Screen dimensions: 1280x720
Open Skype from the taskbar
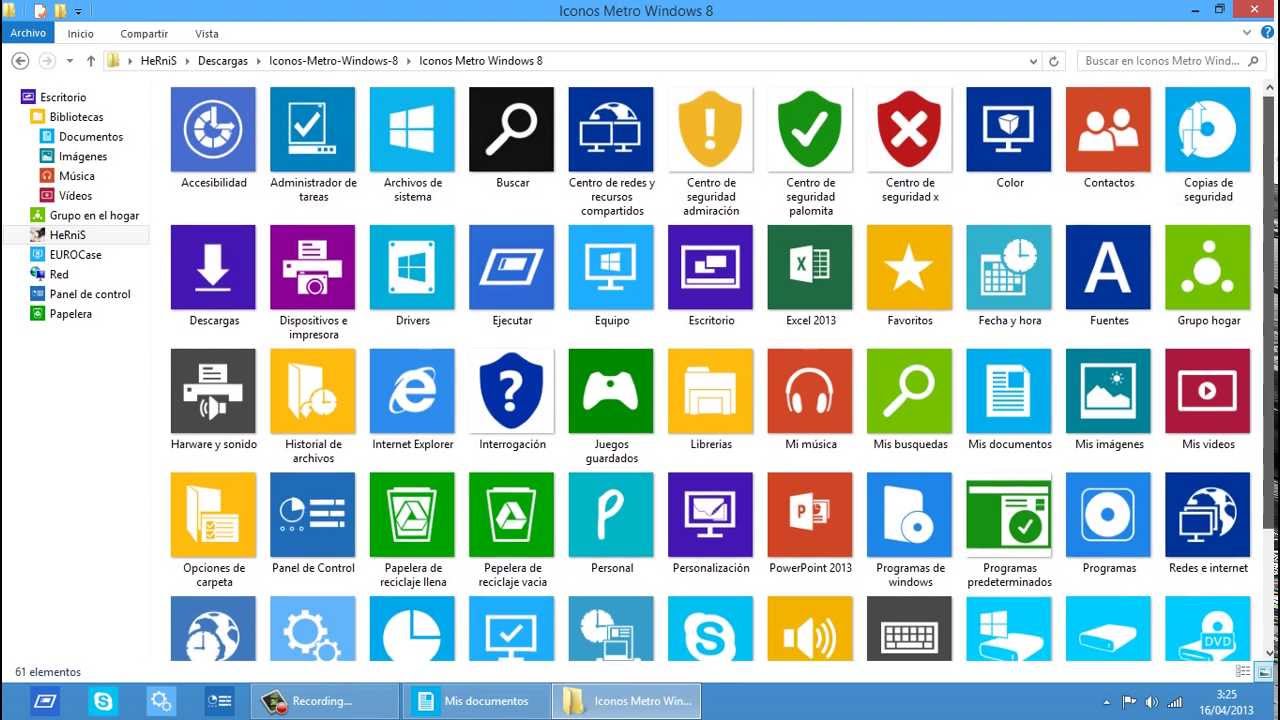pyautogui.click(x=103, y=701)
